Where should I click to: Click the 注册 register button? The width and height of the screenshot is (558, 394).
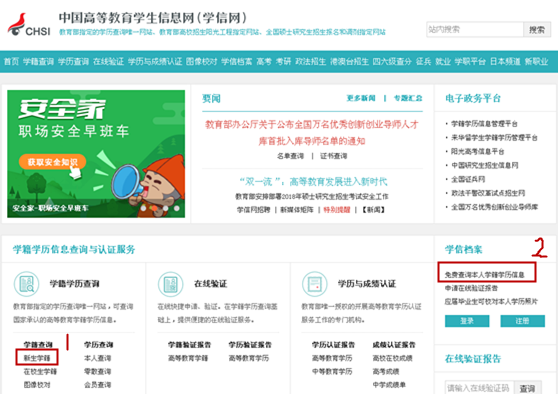click(522, 321)
